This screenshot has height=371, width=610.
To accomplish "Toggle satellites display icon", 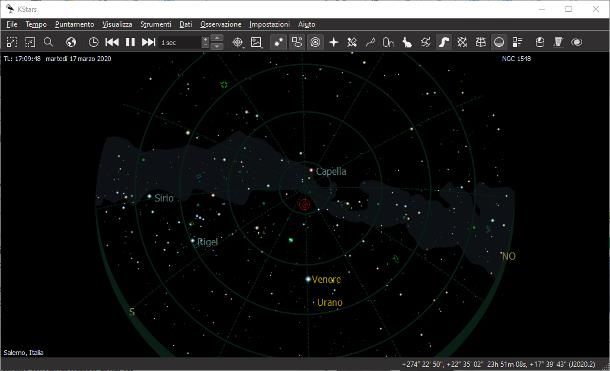I will click(352, 42).
